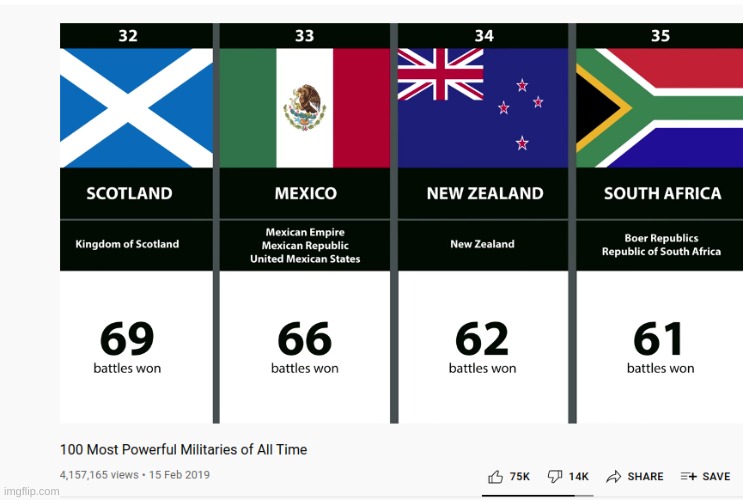743x500 pixels.
Task: Click the thumbs-up like icon
Action: click(496, 477)
